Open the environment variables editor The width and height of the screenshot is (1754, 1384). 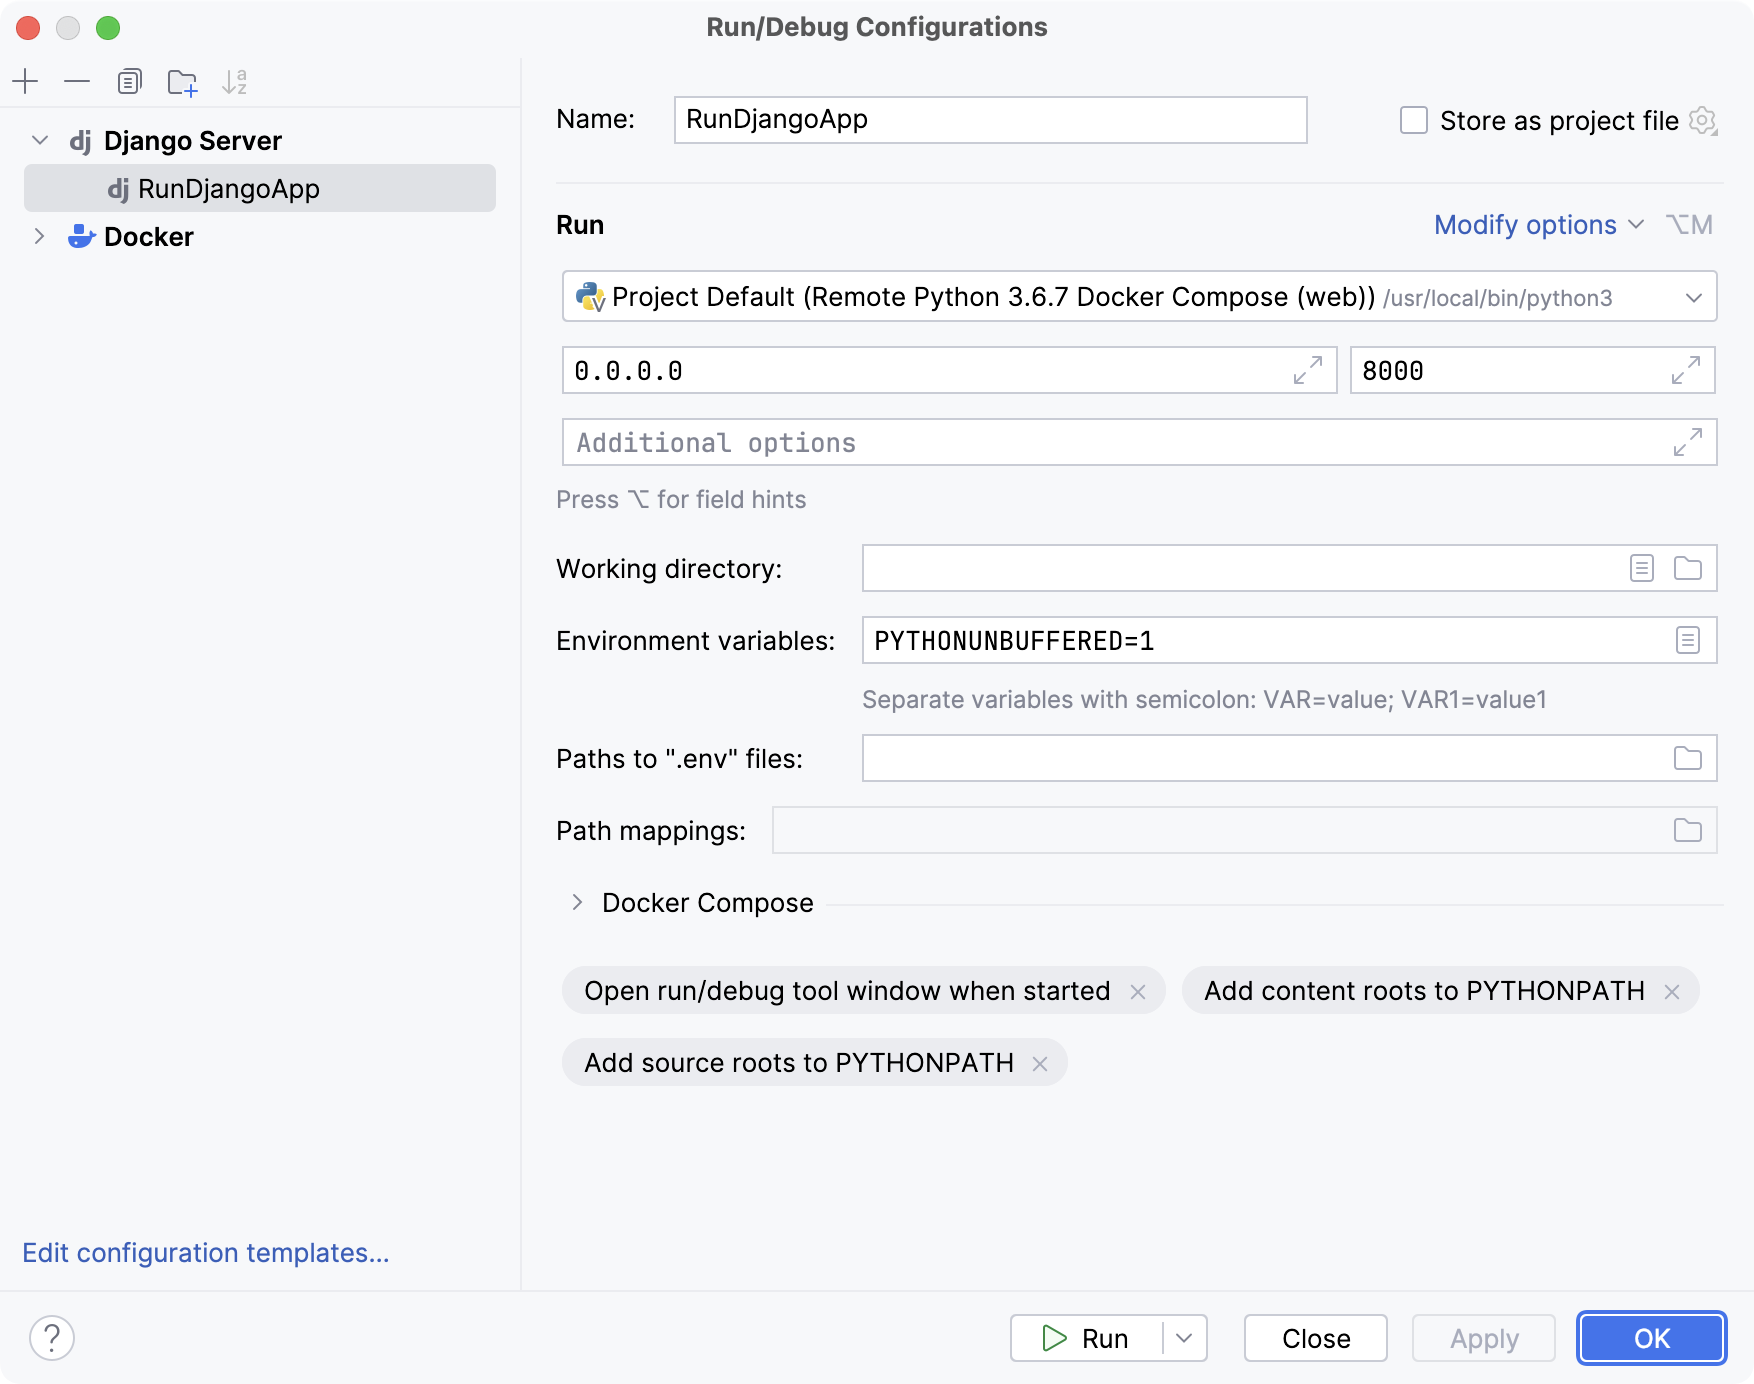coord(1689,640)
